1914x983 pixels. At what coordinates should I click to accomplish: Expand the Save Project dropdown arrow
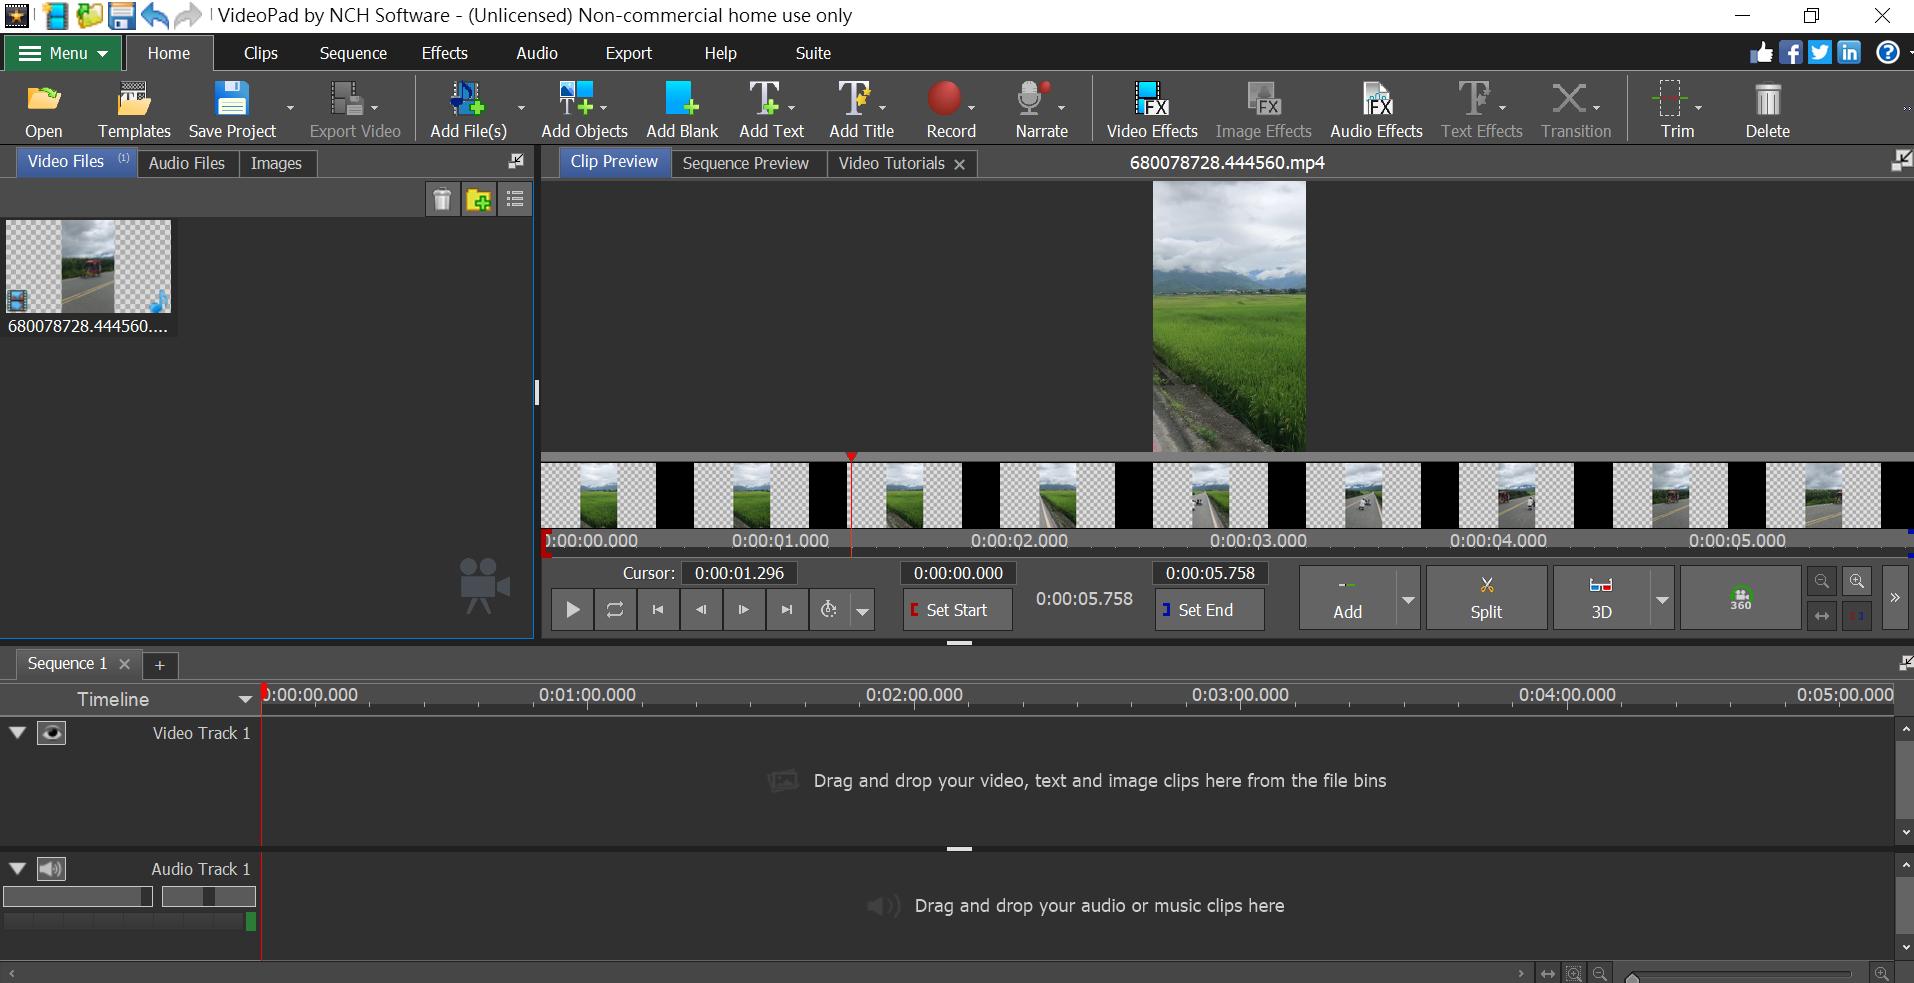click(290, 107)
